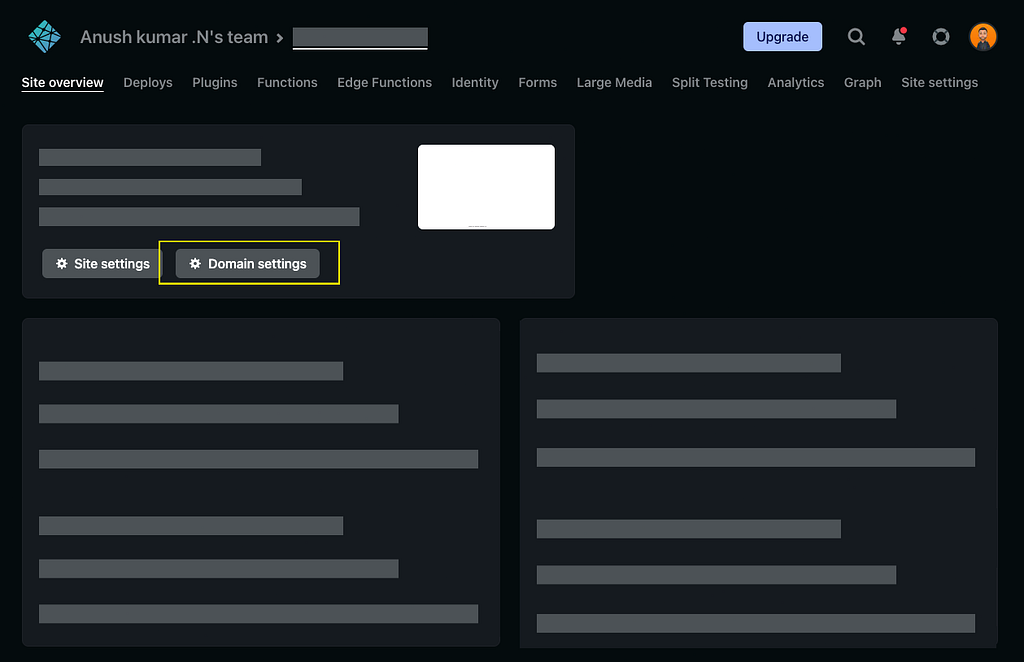Select the Site overview tab
Image resolution: width=1024 pixels, height=662 pixels.
click(63, 82)
